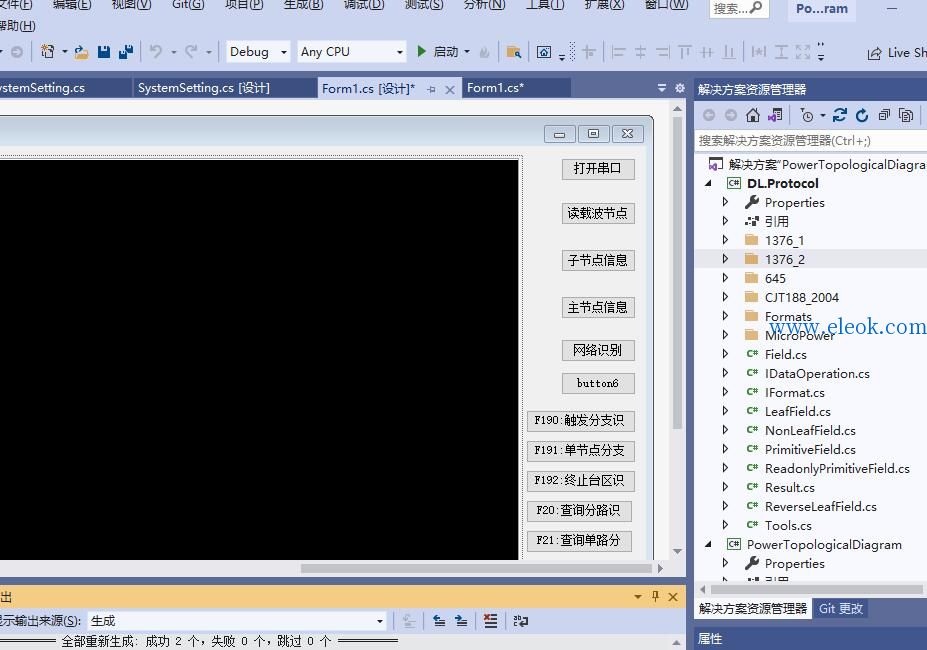Click the designer horizontal scrollbar thumb
The width and height of the screenshot is (927, 650).
tap(476, 568)
